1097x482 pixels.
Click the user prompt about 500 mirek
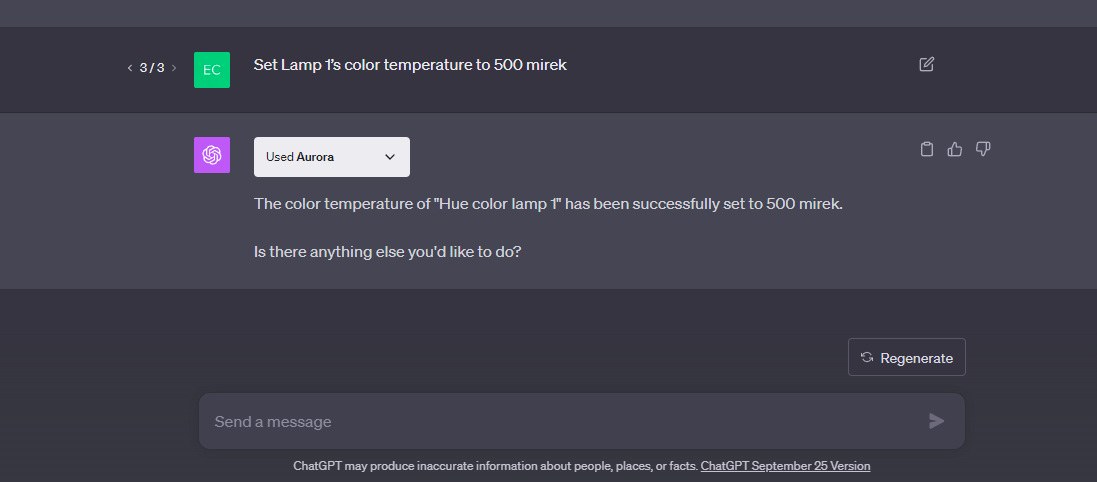(x=410, y=65)
